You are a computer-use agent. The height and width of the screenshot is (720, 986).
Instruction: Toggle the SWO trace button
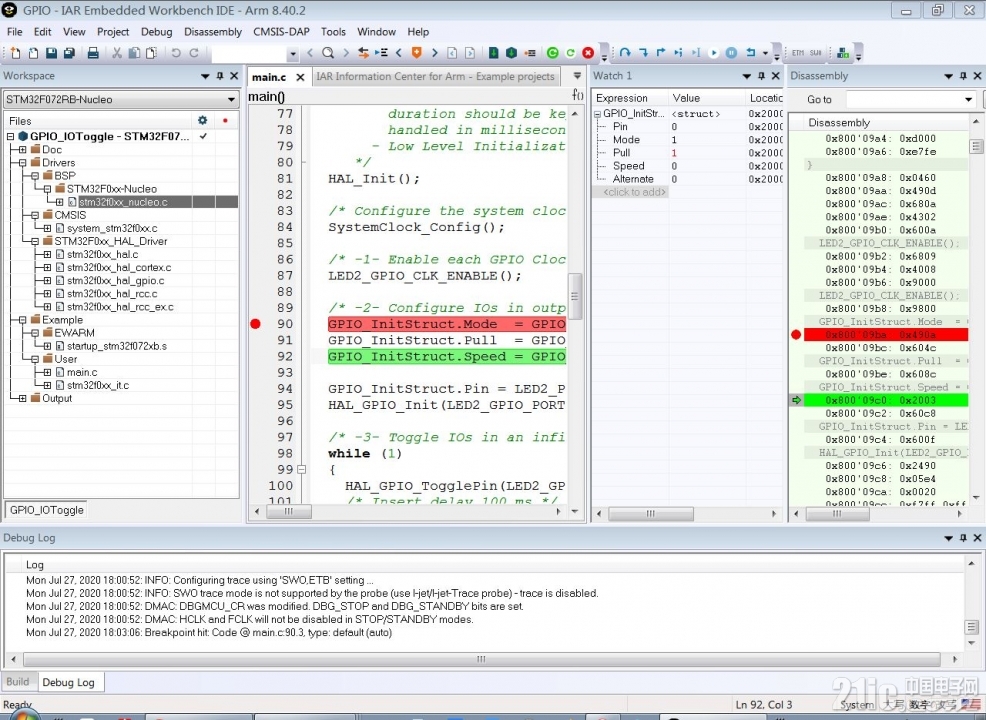816,53
